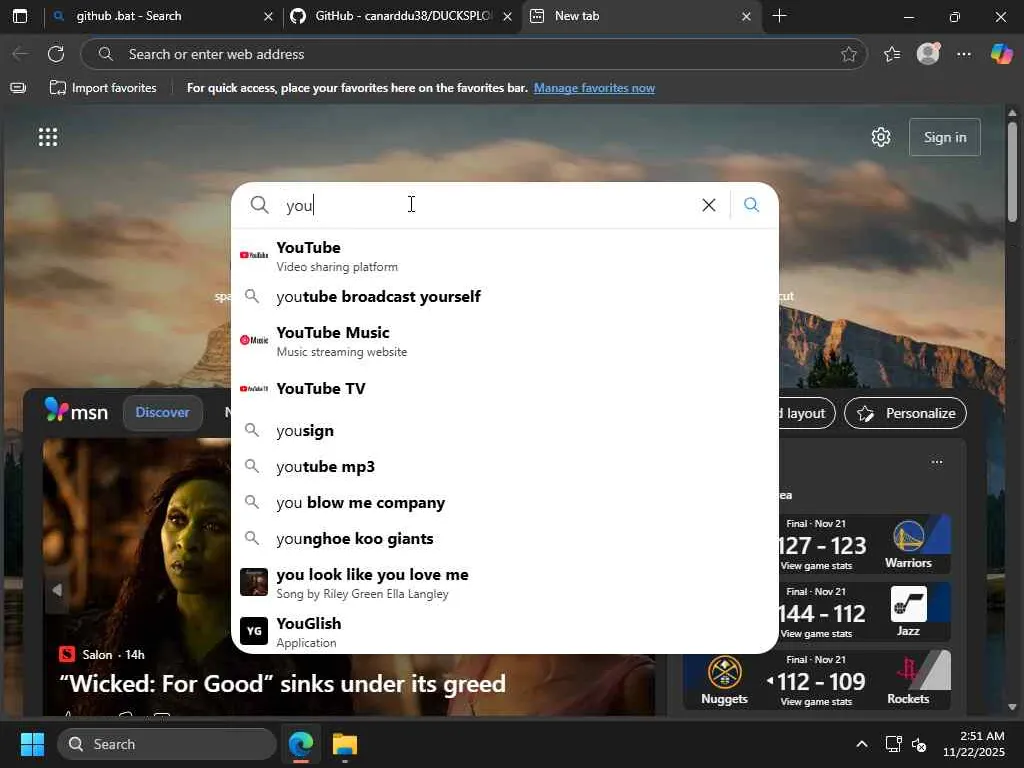Select the YouTube TV suggestion

pos(505,389)
